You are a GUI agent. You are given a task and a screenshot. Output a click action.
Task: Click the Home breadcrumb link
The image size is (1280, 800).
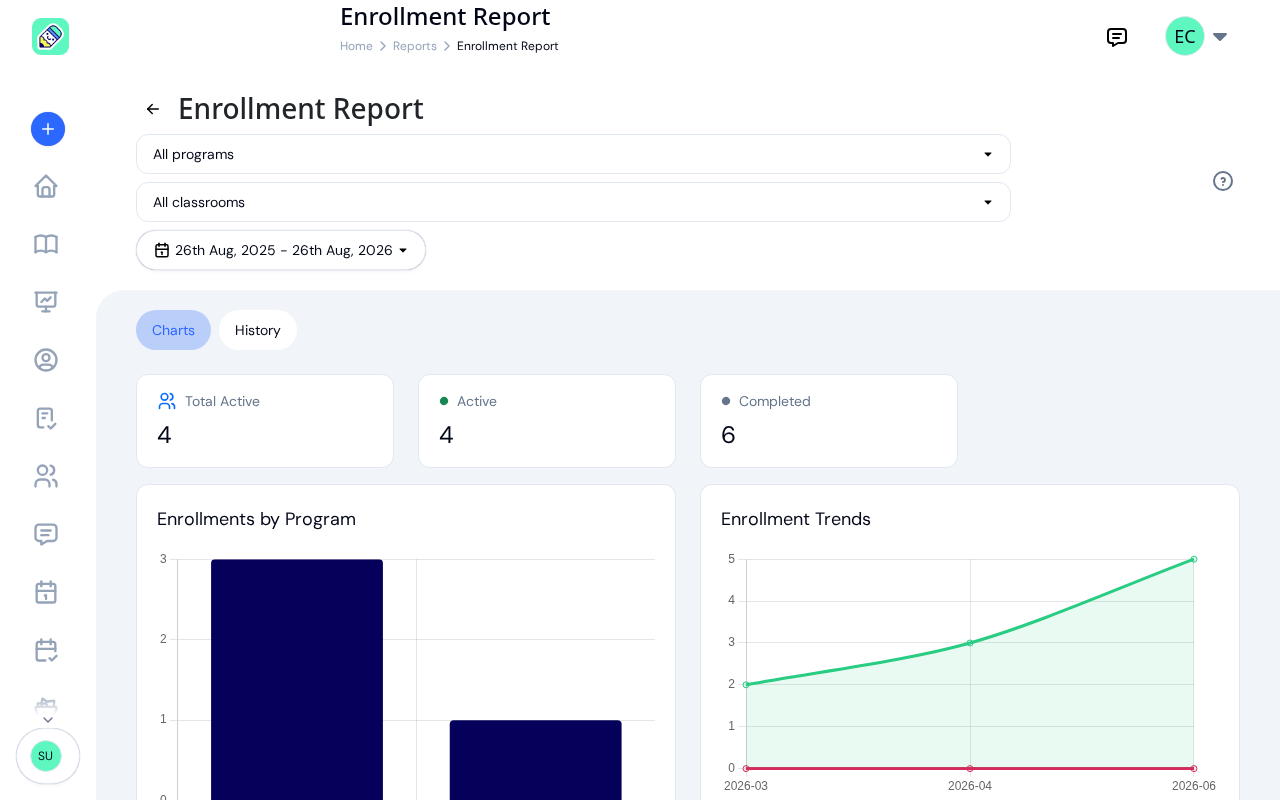click(x=356, y=46)
